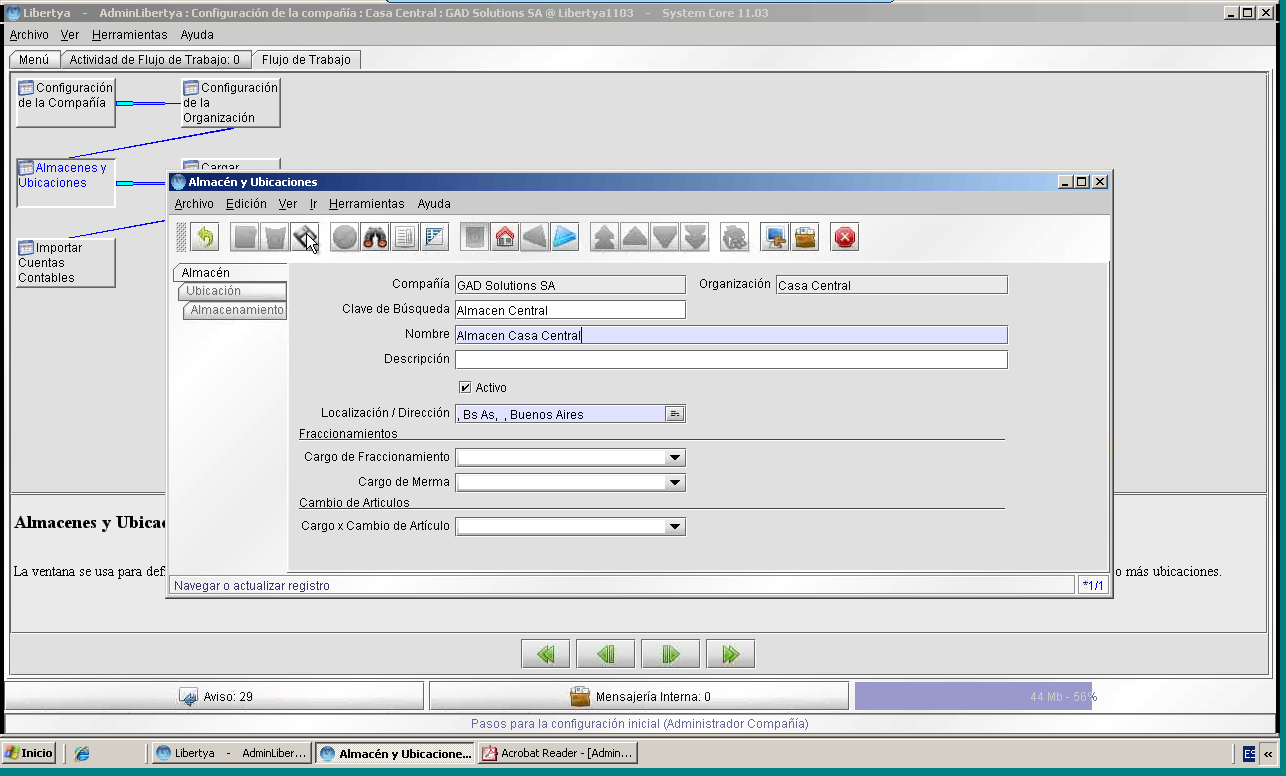Viewport: 1286px width, 776px height.
Task: Open Herramientas menu in Almacén window
Action: tap(366, 204)
